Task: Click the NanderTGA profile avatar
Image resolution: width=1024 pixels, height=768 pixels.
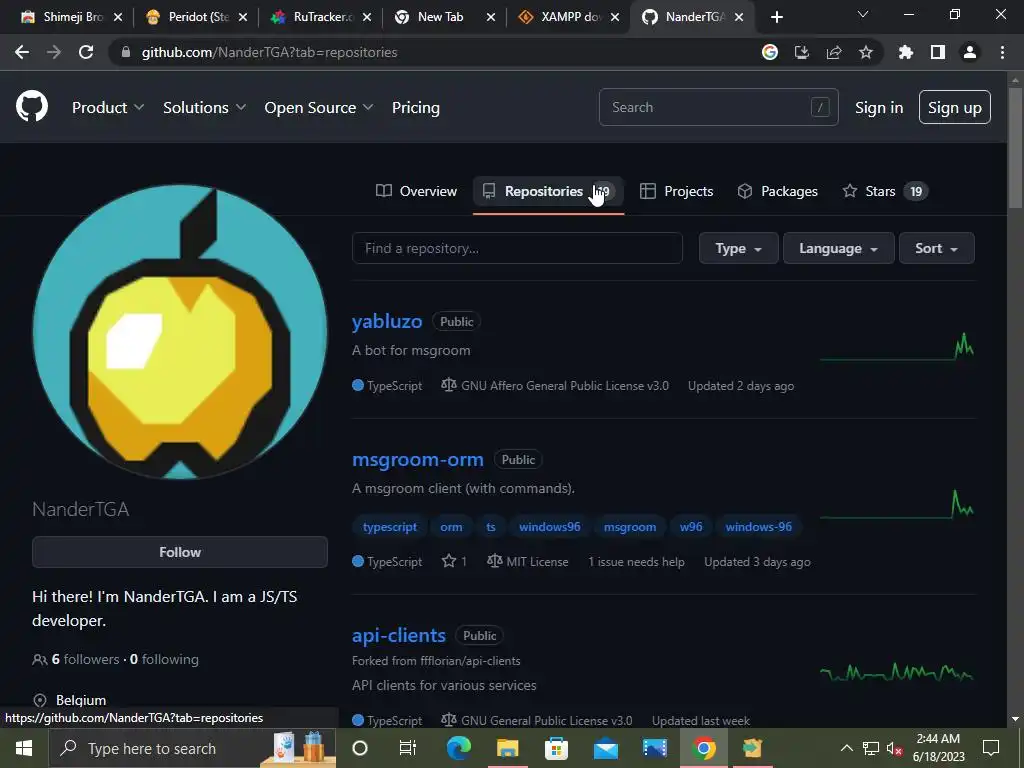Action: coord(180,332)
